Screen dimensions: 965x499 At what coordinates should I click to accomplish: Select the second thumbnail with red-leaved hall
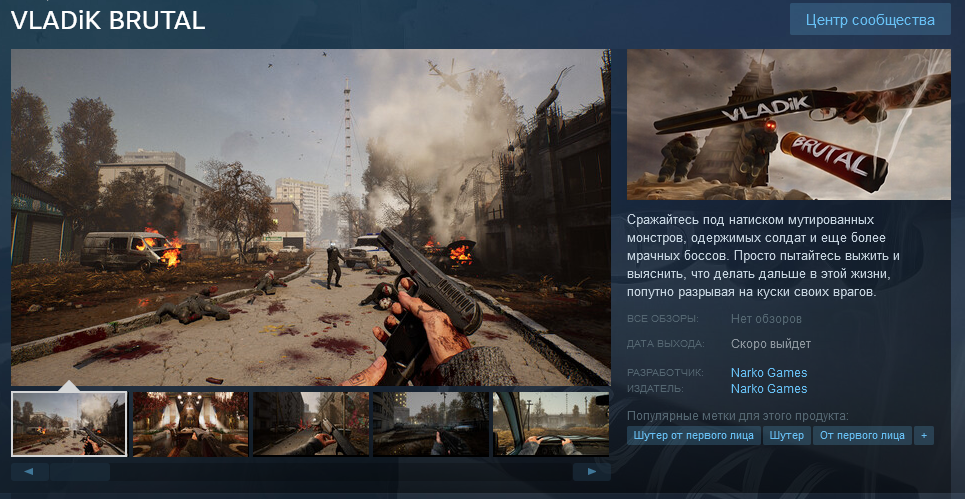[191, 424]
